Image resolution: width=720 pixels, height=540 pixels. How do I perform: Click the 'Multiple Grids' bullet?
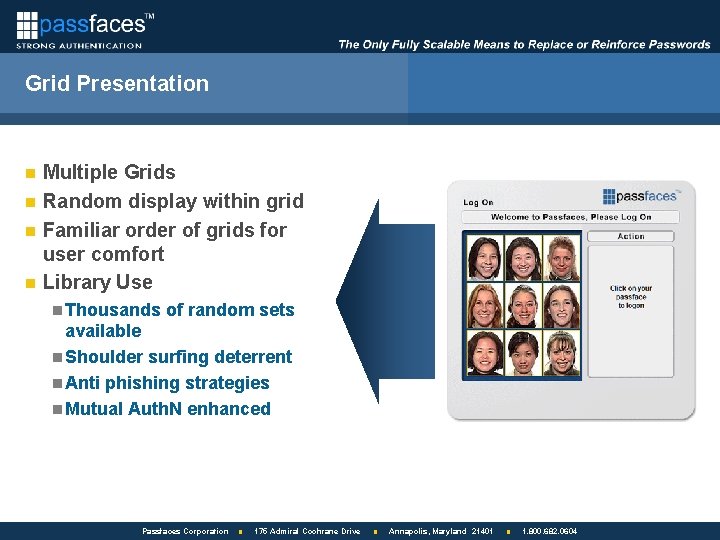109,172
